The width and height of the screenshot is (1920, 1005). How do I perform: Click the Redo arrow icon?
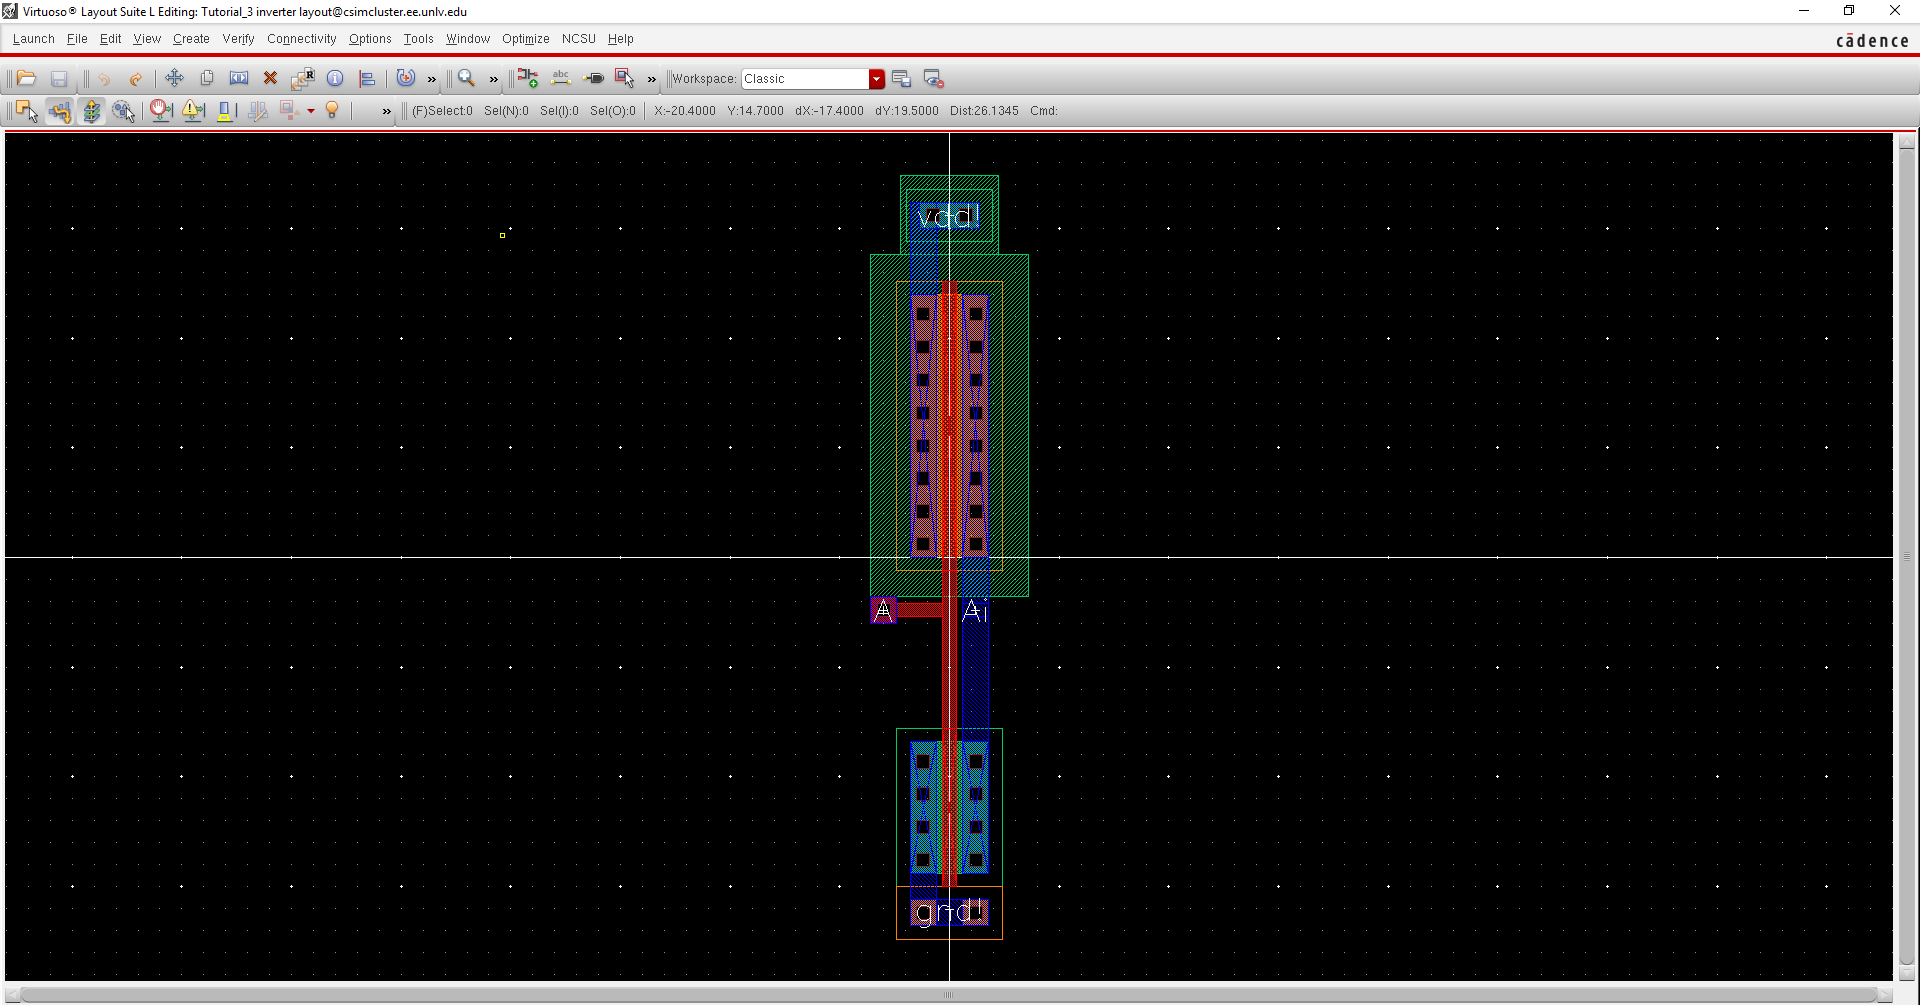coord(135,78)
